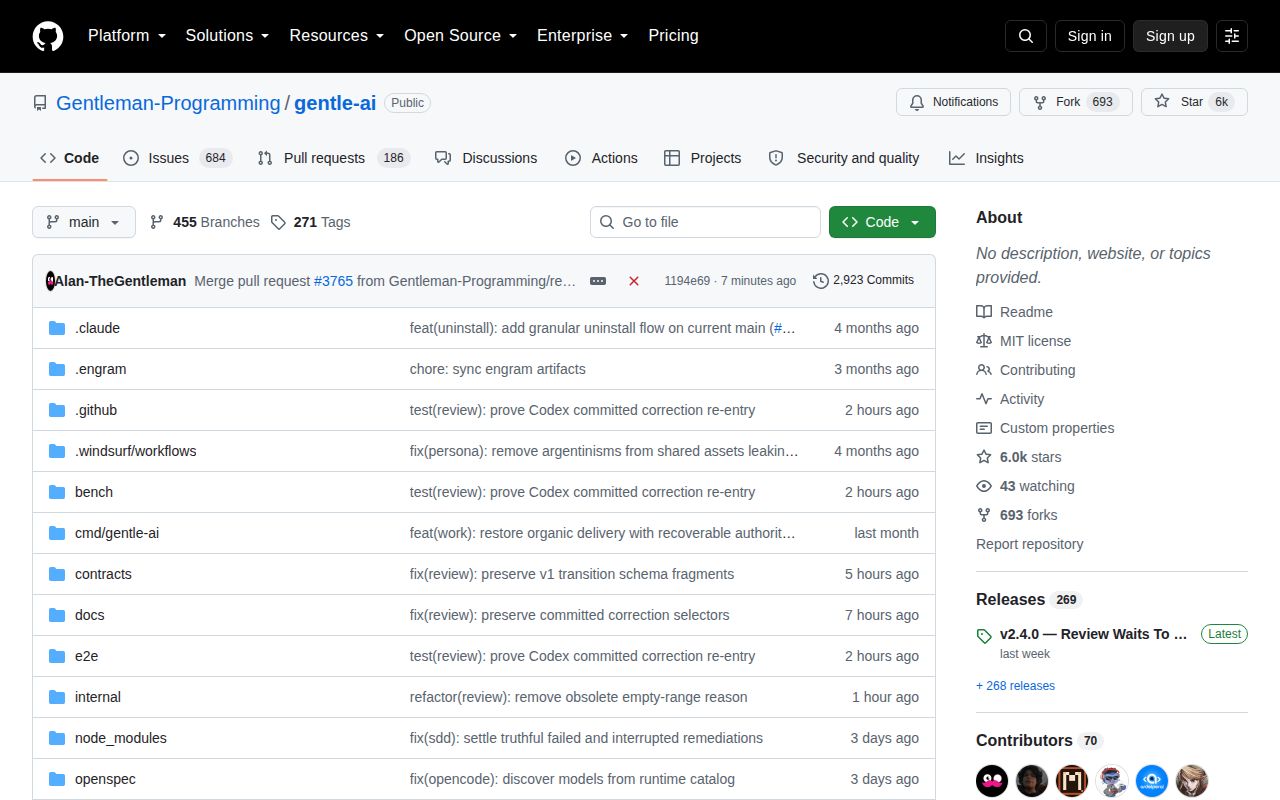Click the failed checks red X icon
This screenshot has height=800, width=1280.
point(634,281)
